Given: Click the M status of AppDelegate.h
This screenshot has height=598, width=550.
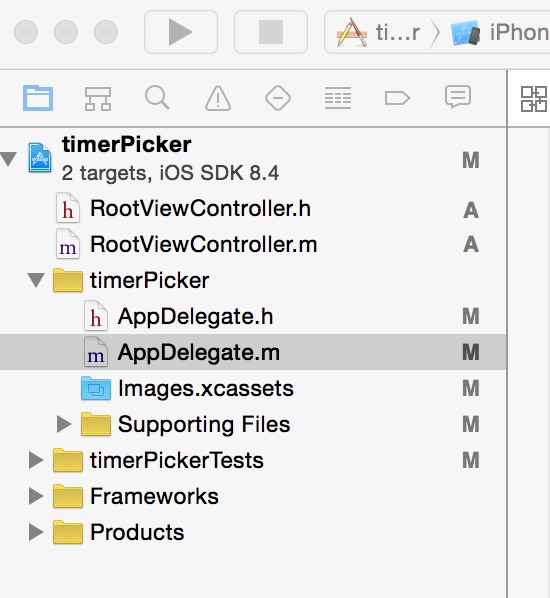Looking at the screenshot, I should coord(471,317).
